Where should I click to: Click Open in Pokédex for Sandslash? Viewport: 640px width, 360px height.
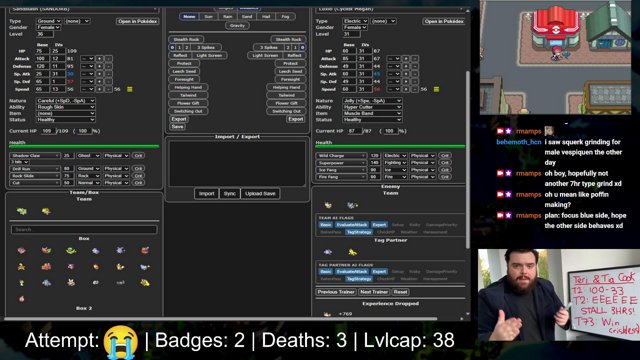pyautogui.click(x=138, y=21)
